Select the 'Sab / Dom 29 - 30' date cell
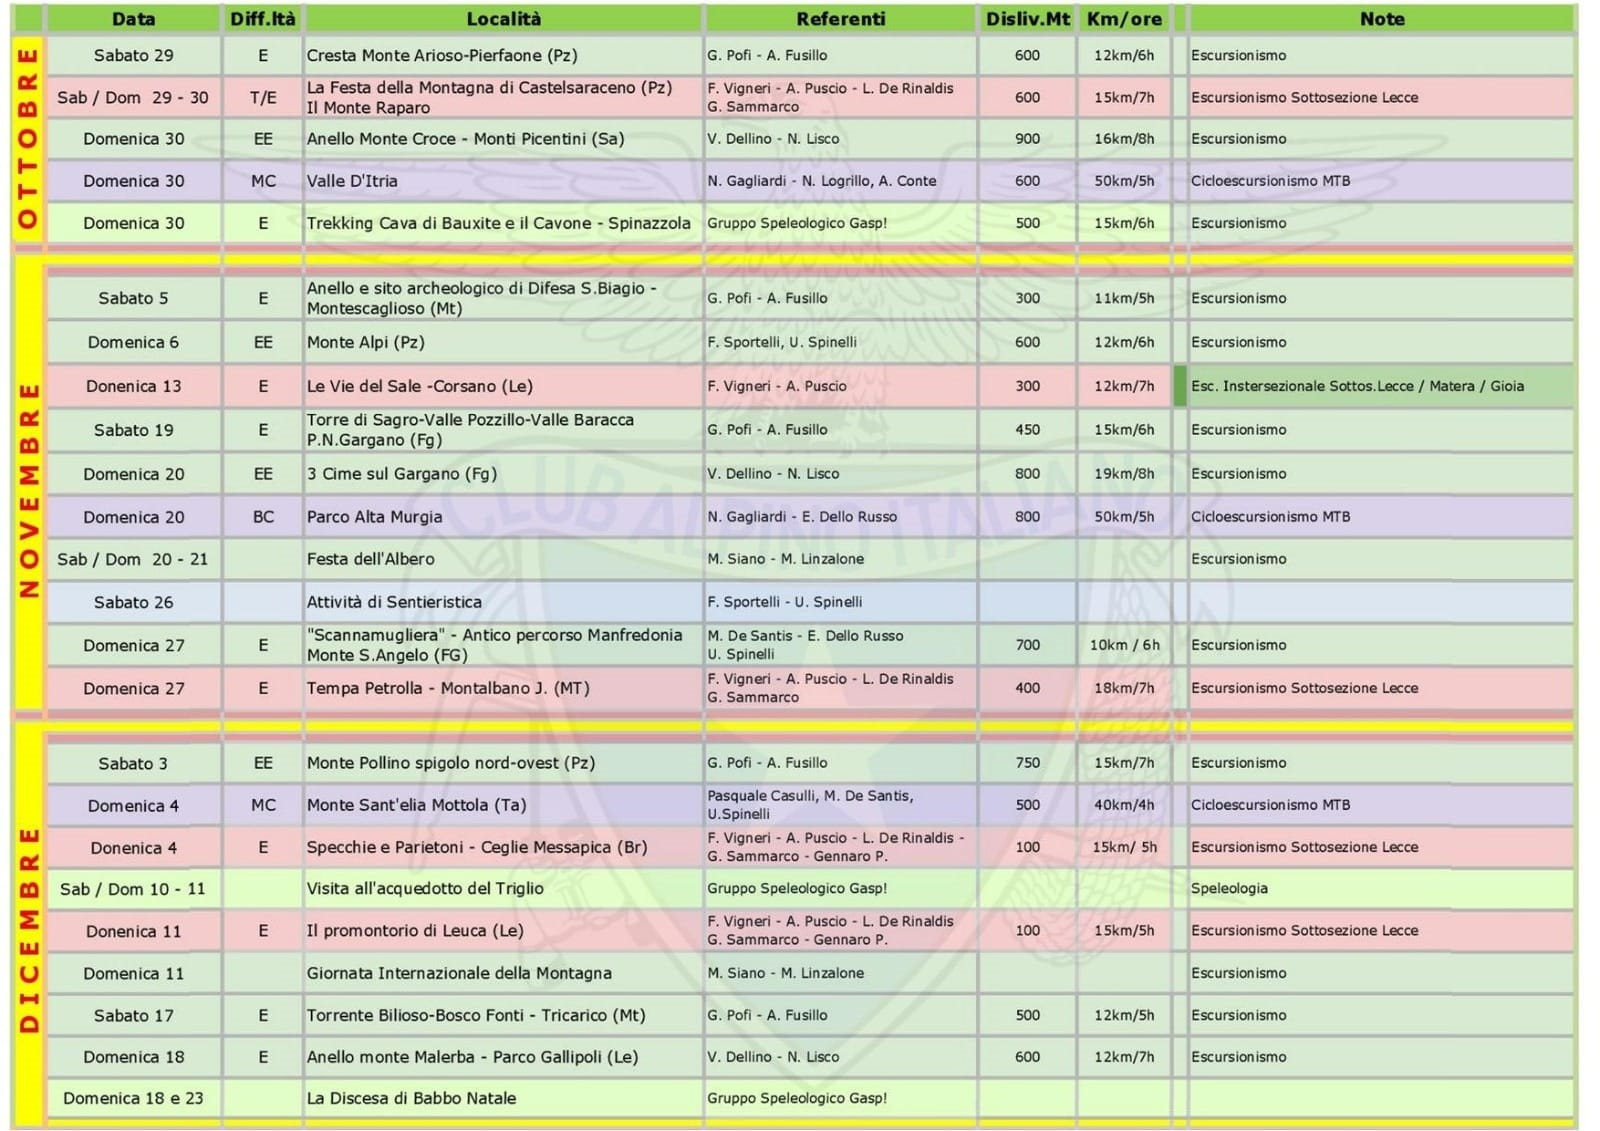 pyautogui.click(x=133, y=97)
